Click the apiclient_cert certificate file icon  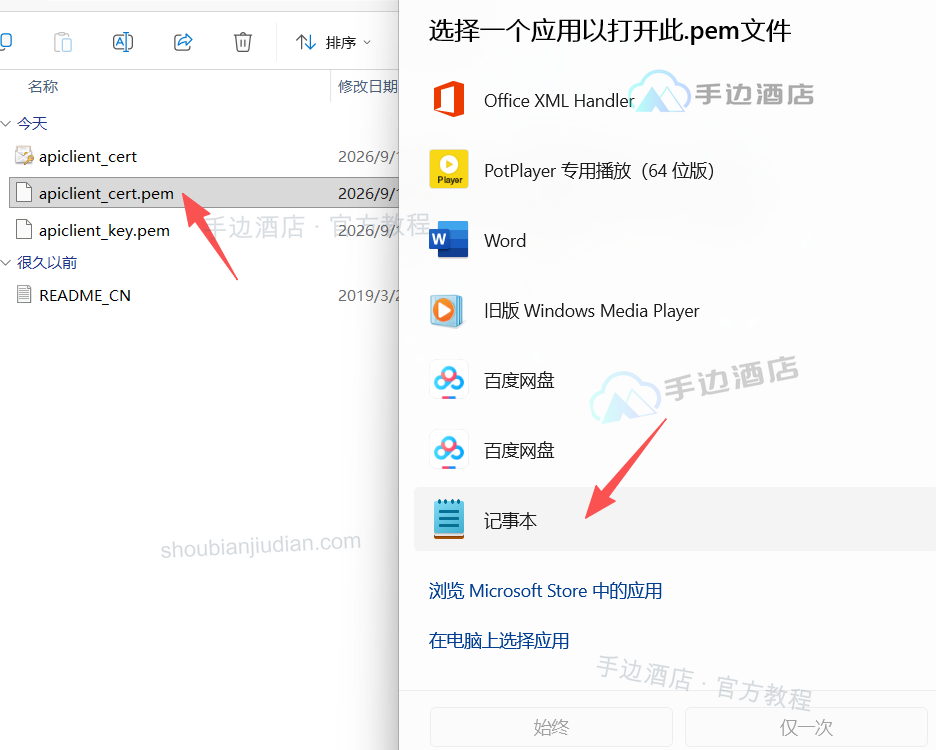[24, 156]
